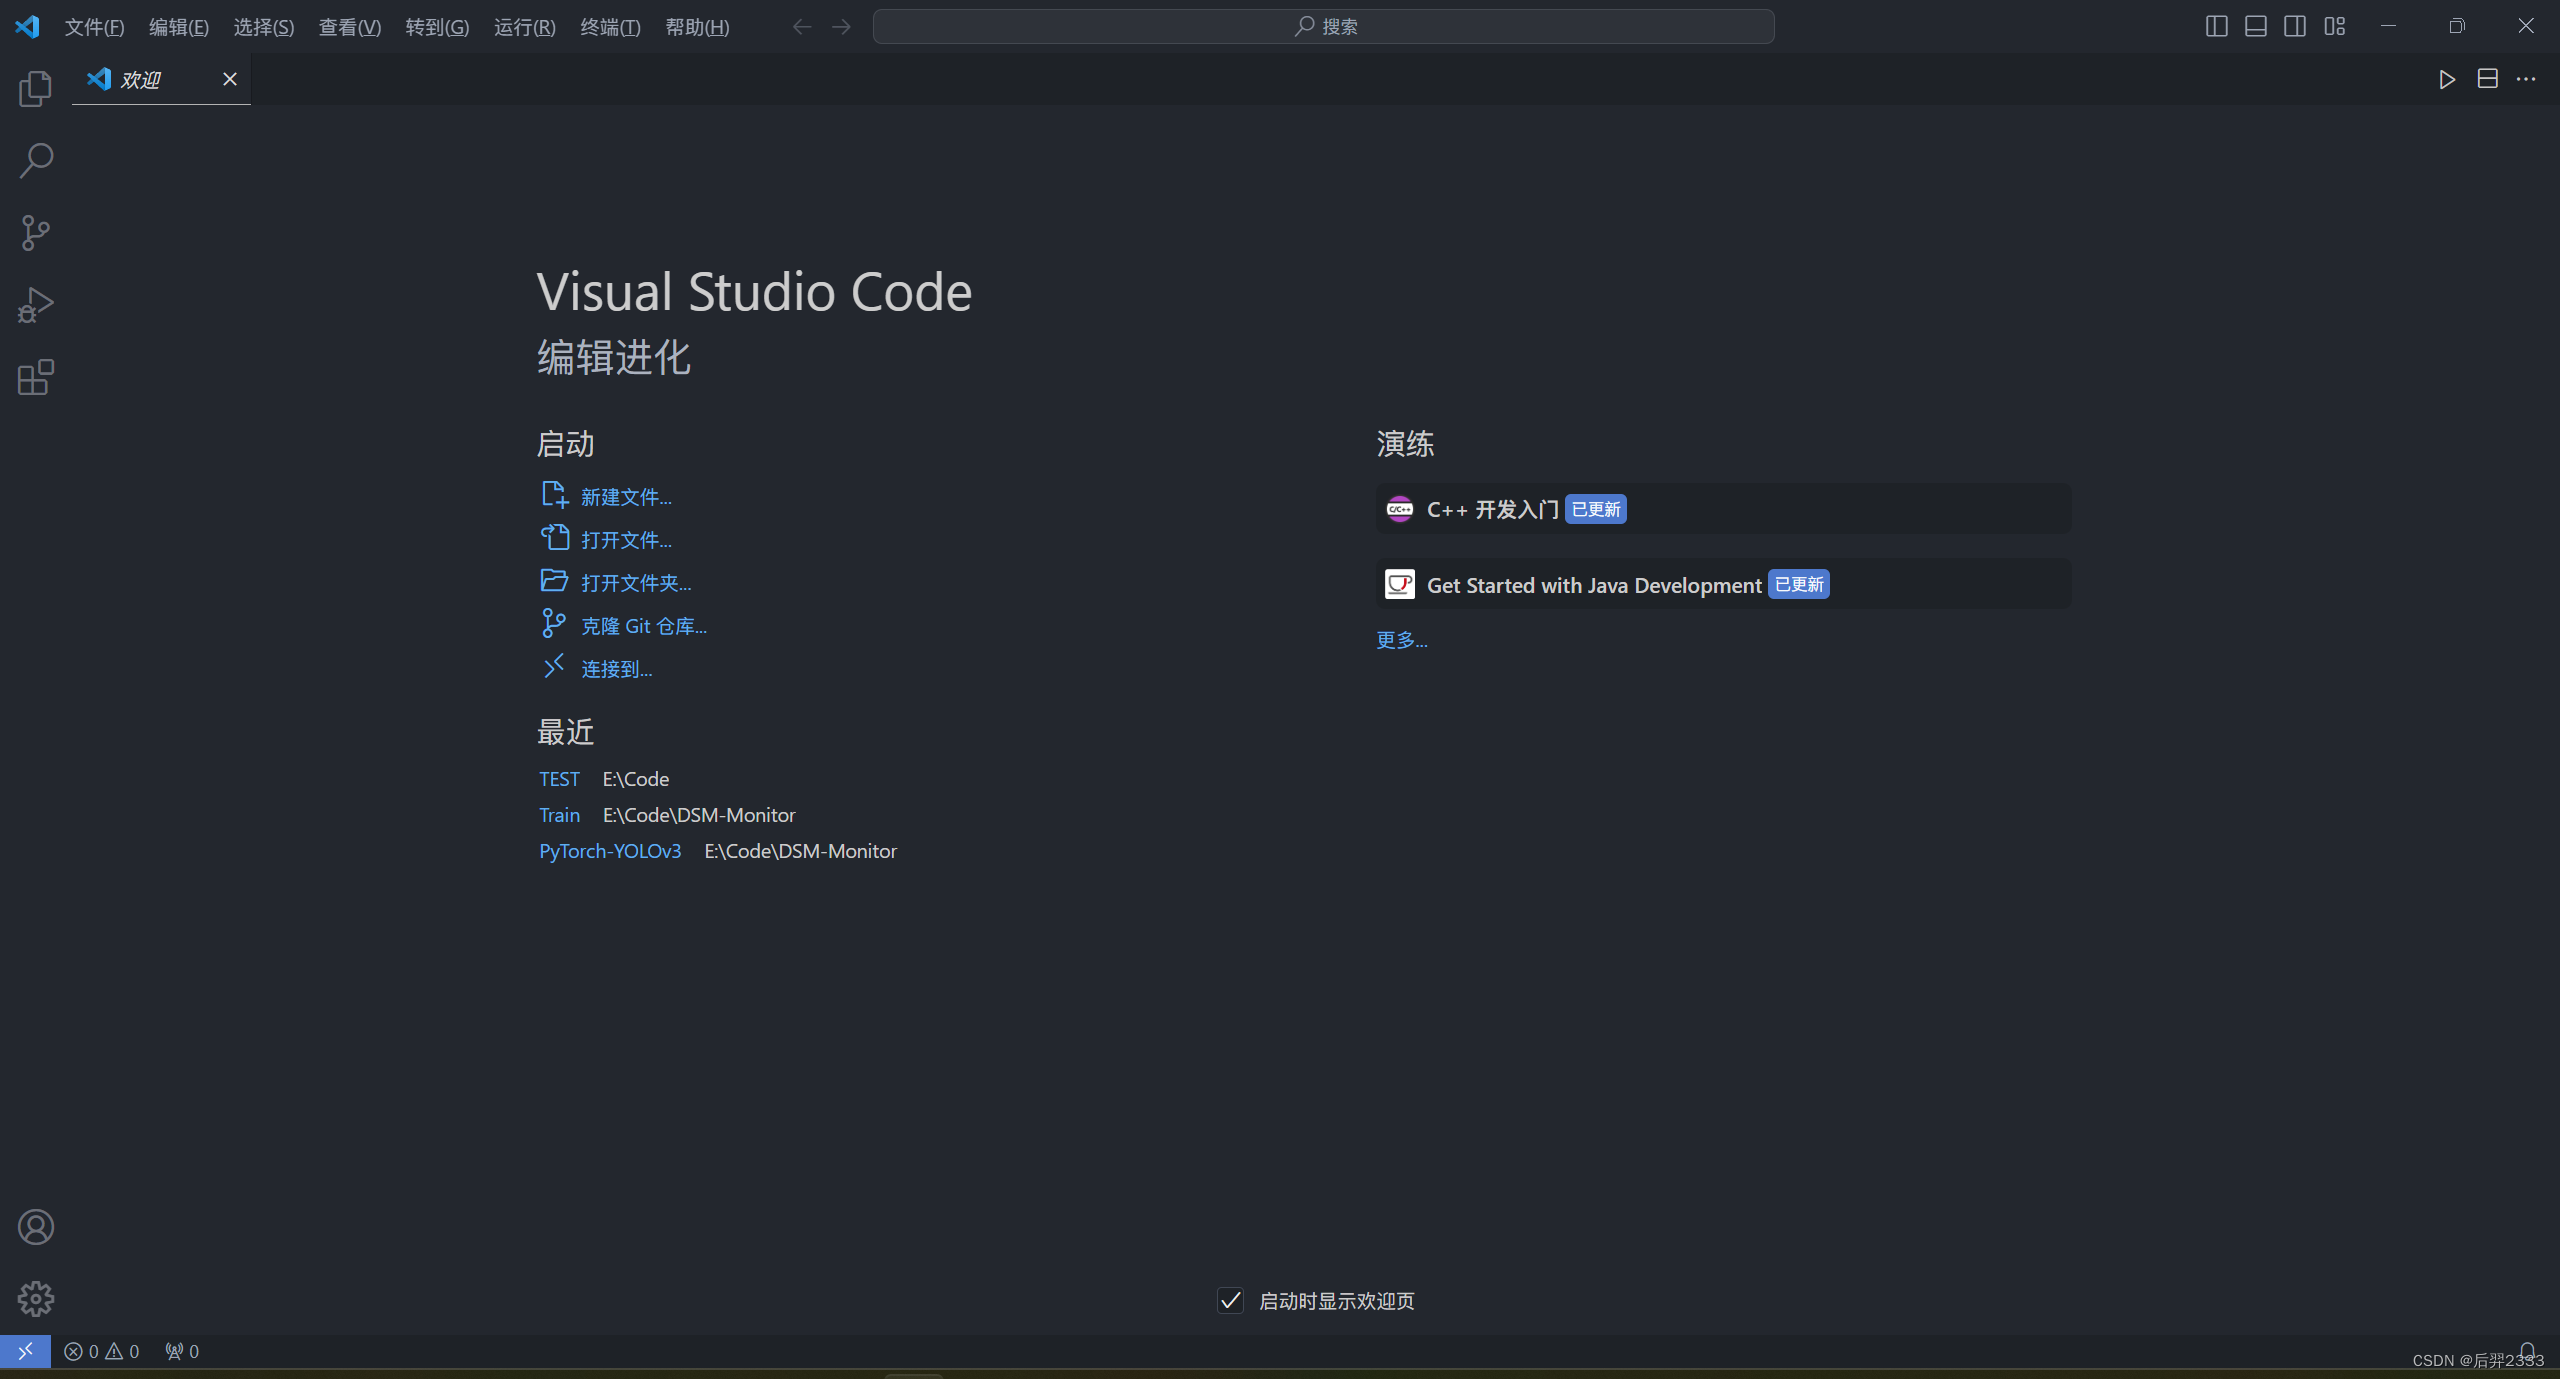Screen dimensions: 2560x1379
Task: Toggle secondary side bar layout icon
Action: (2295, 26)
